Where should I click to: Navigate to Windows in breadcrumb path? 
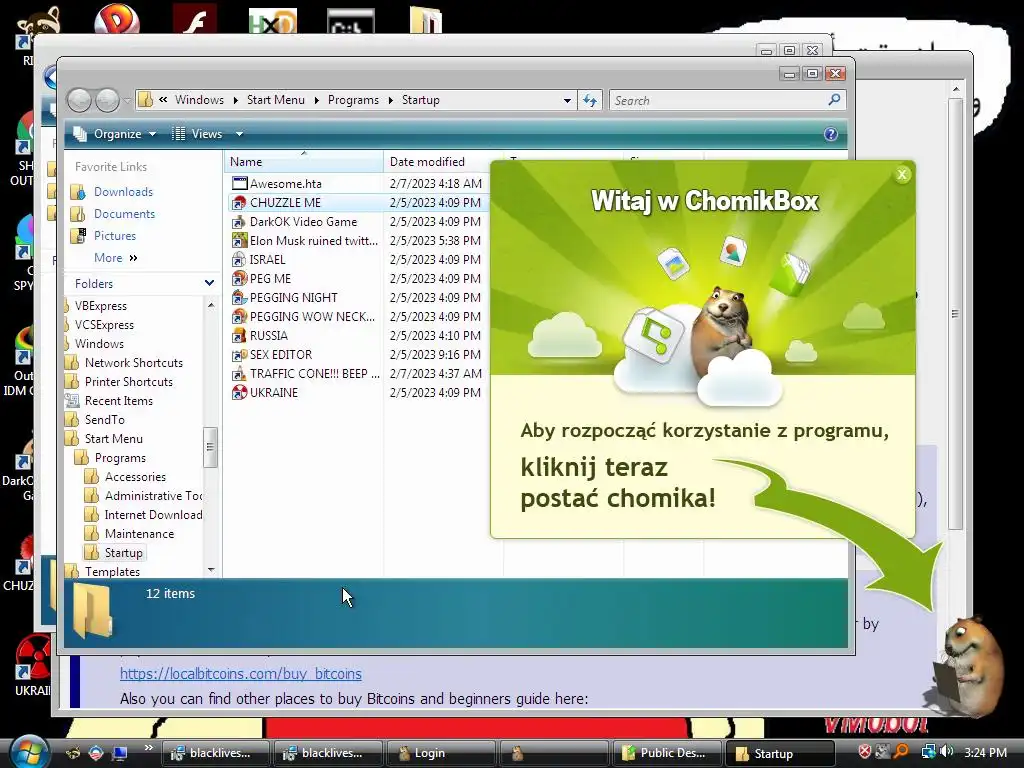click(x=199, y=100)
